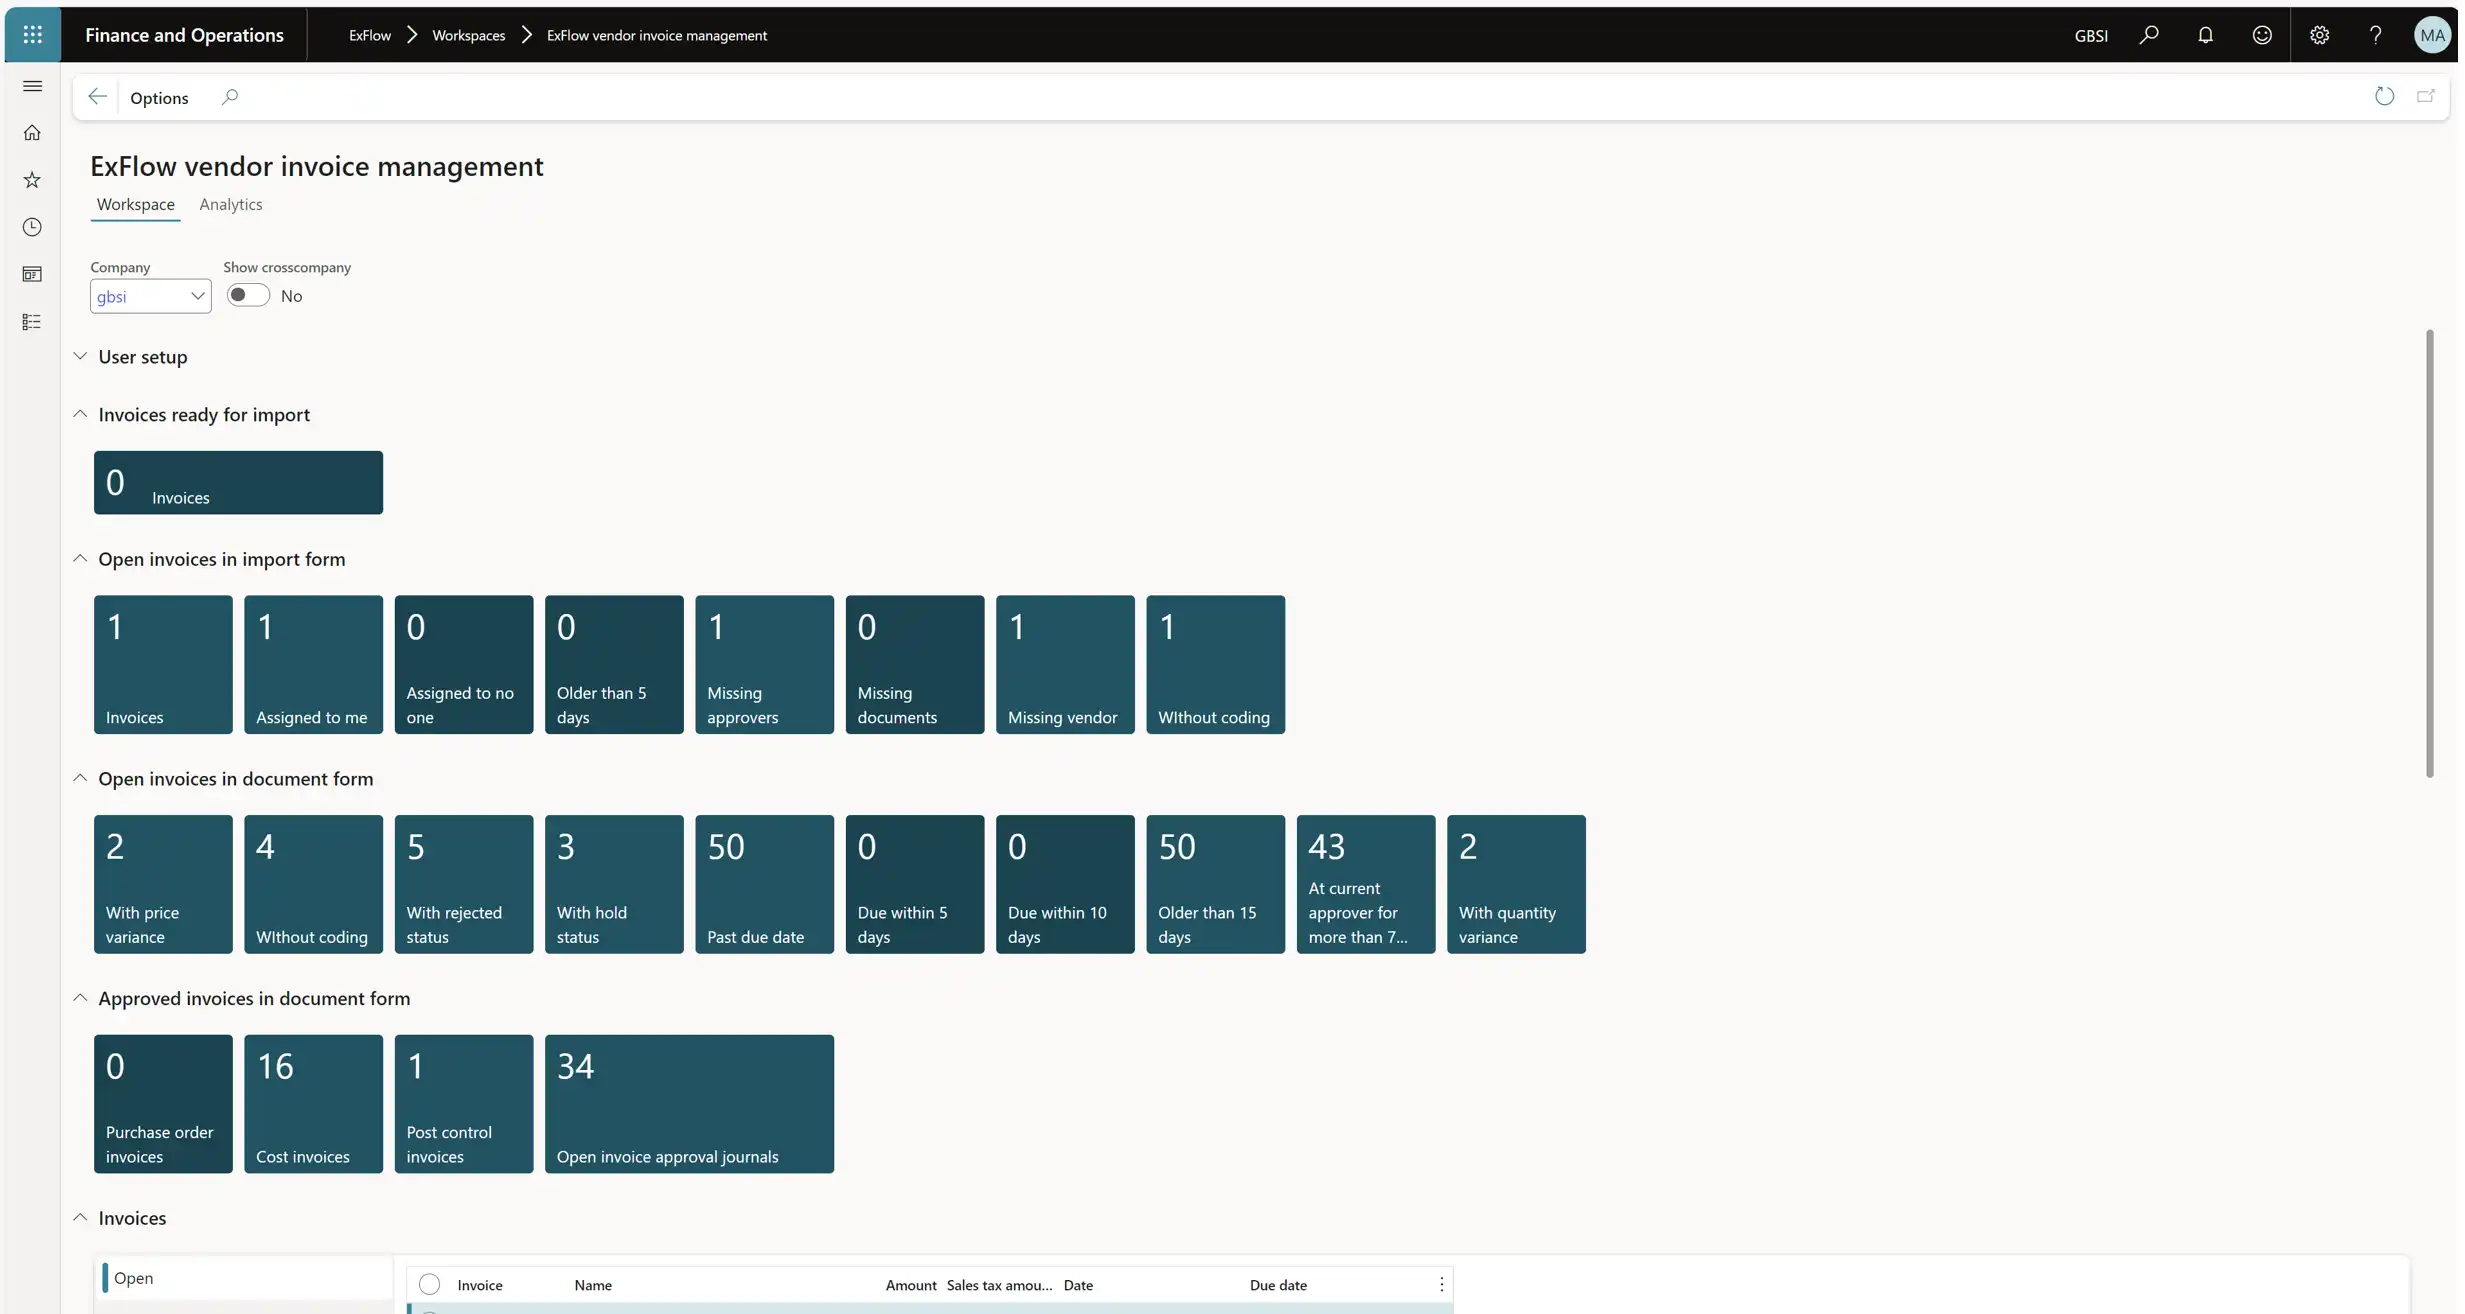Open feedback smiley icon
Image resolution: width=2465 pixels, height=1314 pixels.
tap(2262, 35)
